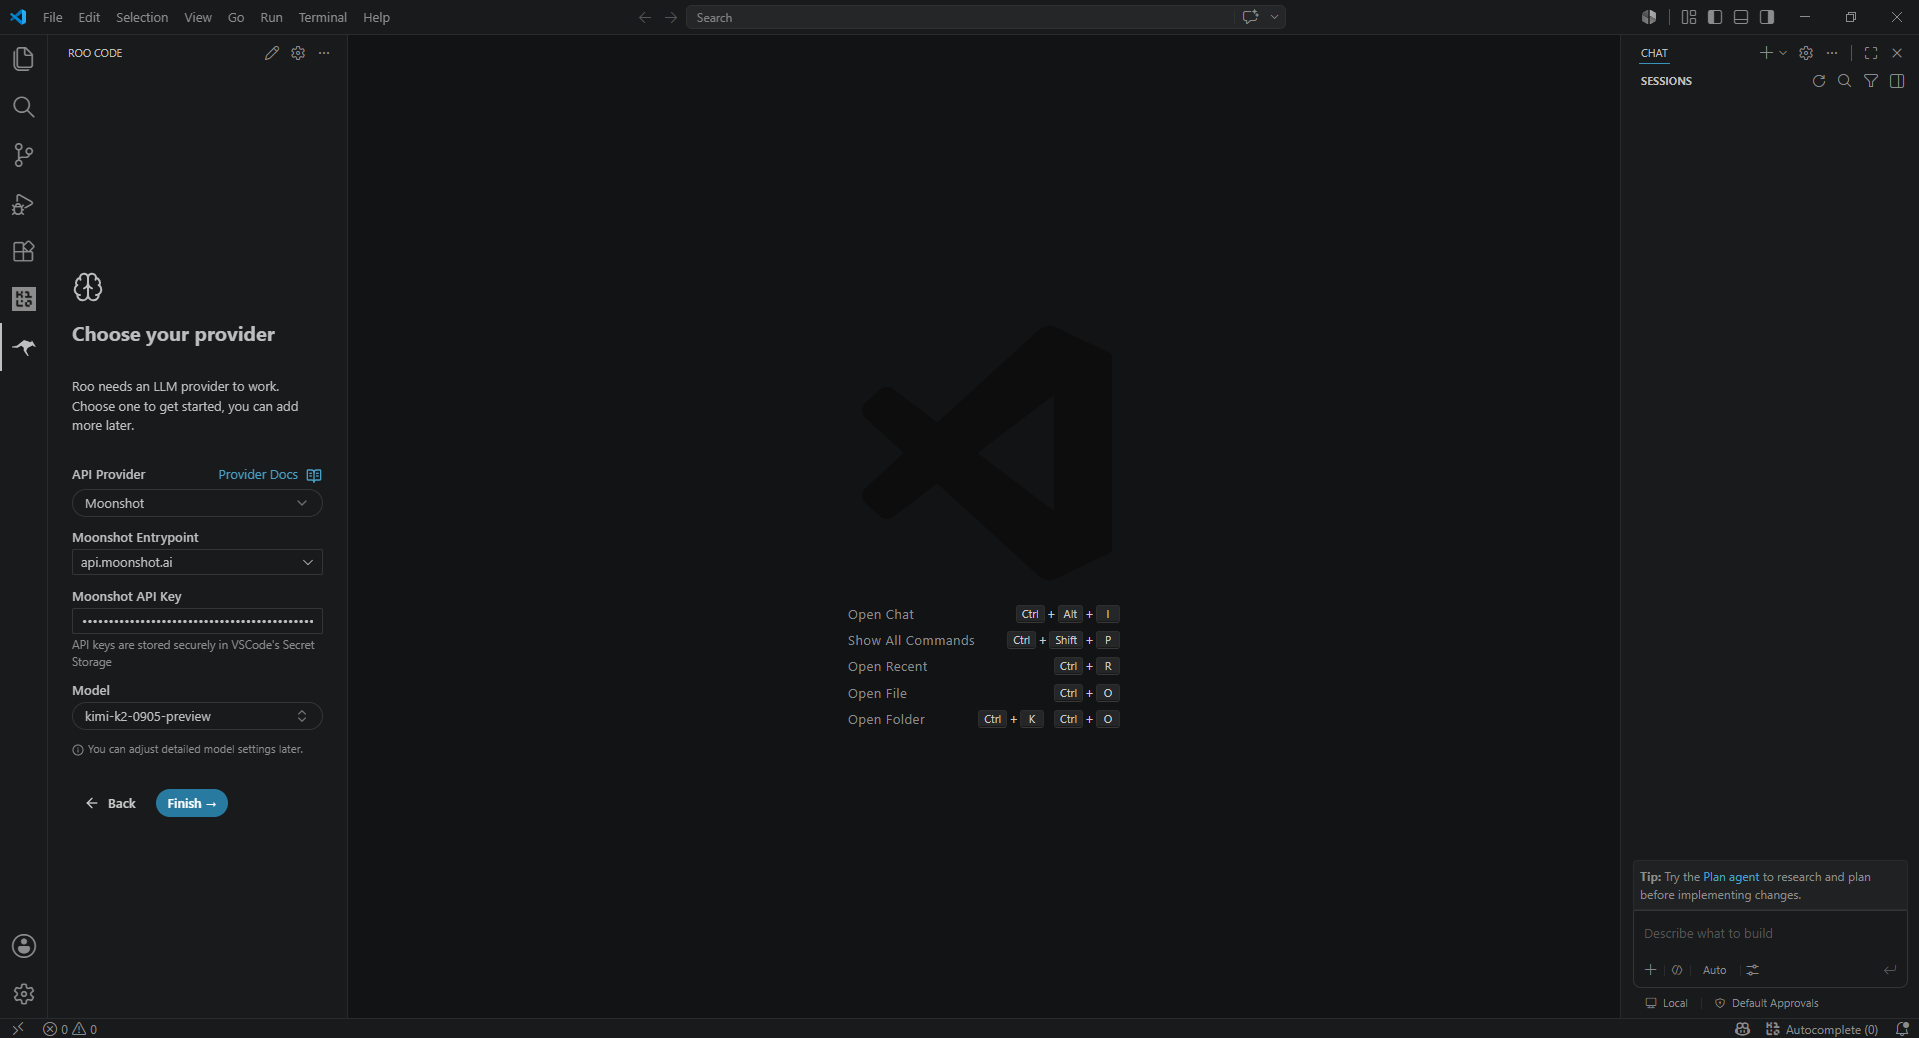Open Chat panel more actions ellipsis
Viewport: 1919px width, 1038px height.
(x=1832, y=53)
